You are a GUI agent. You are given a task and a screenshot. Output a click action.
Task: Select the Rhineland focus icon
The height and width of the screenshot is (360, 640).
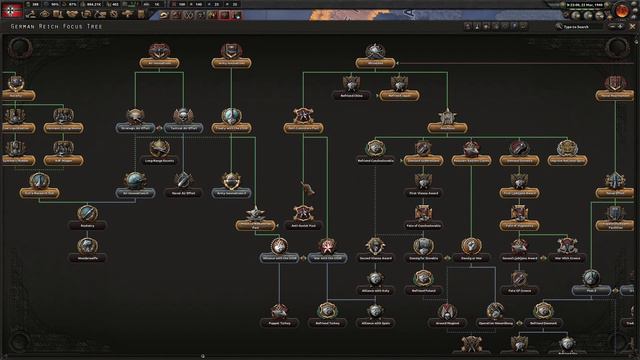click(x=376, y=51)
